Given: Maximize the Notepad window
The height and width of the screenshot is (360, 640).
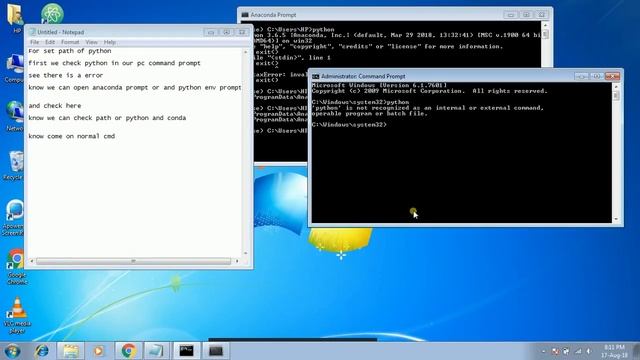Looking at the screenshot, I should (227, 32).
